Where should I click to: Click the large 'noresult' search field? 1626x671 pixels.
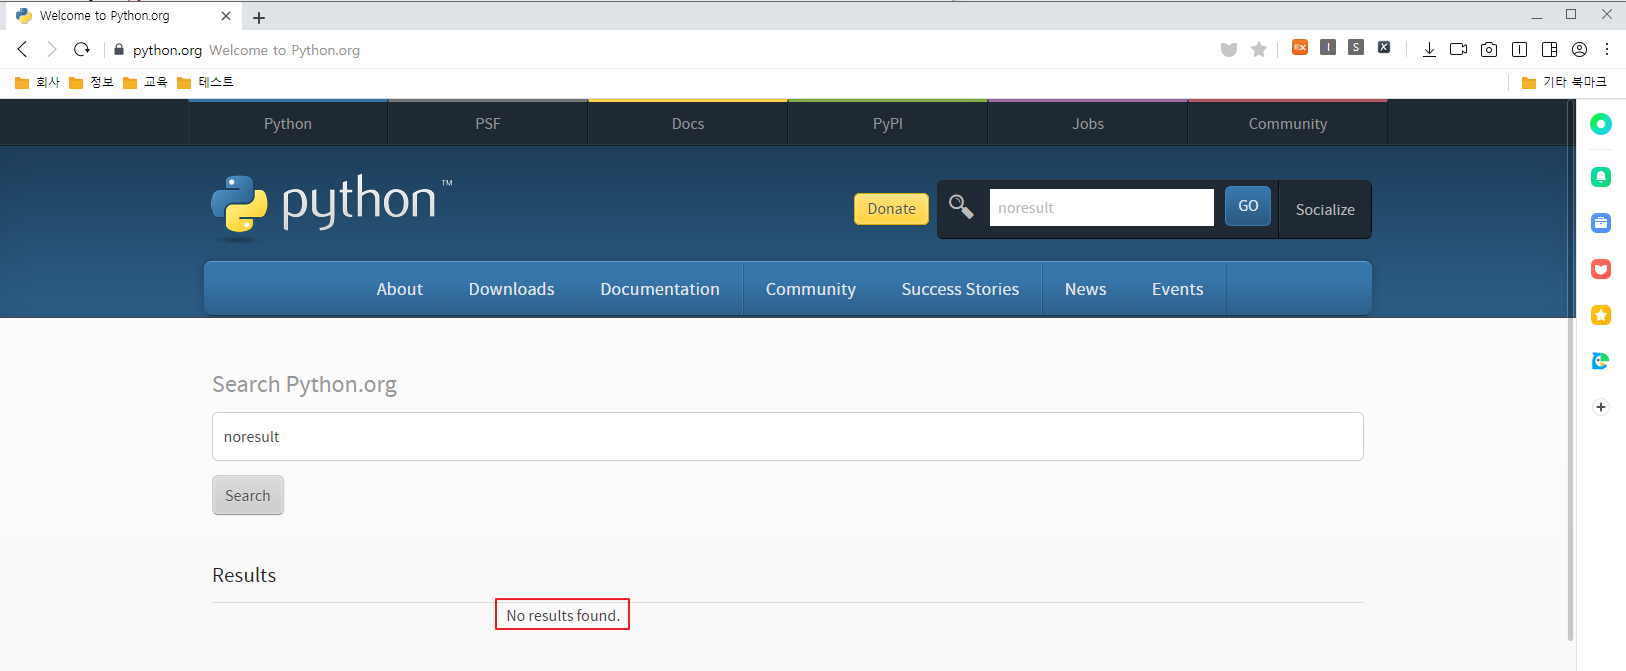tap(788, 436)
